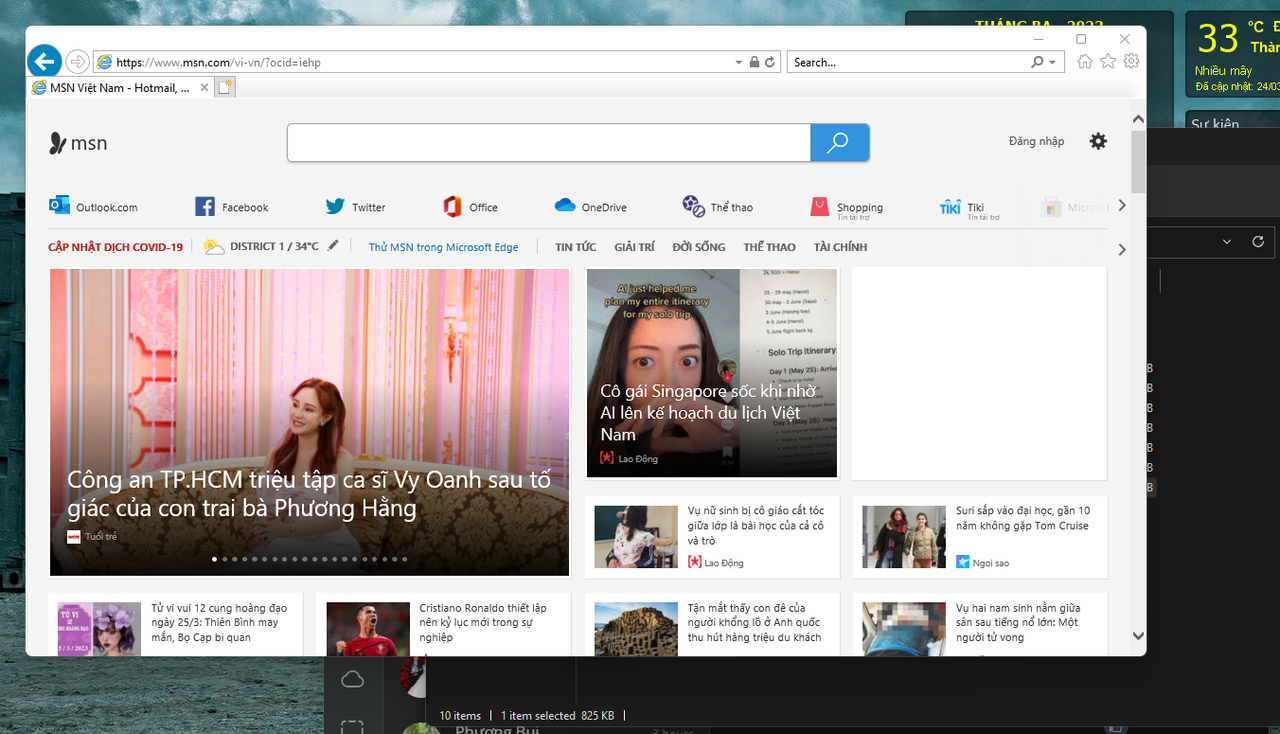The width and height of the screenshot is (1280, 734).
Task: Open Vụ hai nam sinh article
Action: (980, 625)
